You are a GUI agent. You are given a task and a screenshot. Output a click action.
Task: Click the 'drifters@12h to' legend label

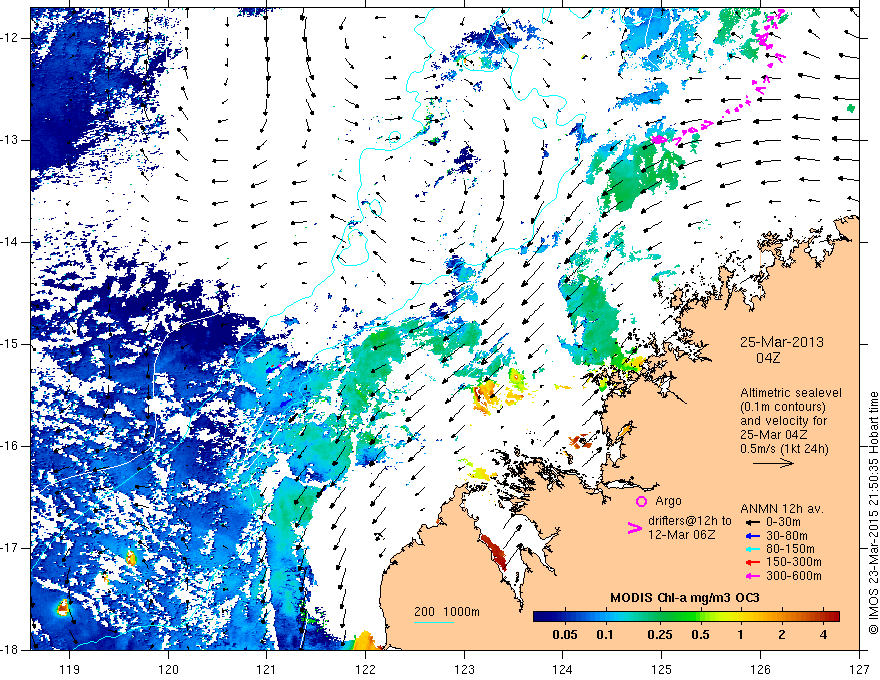[690, 521]
